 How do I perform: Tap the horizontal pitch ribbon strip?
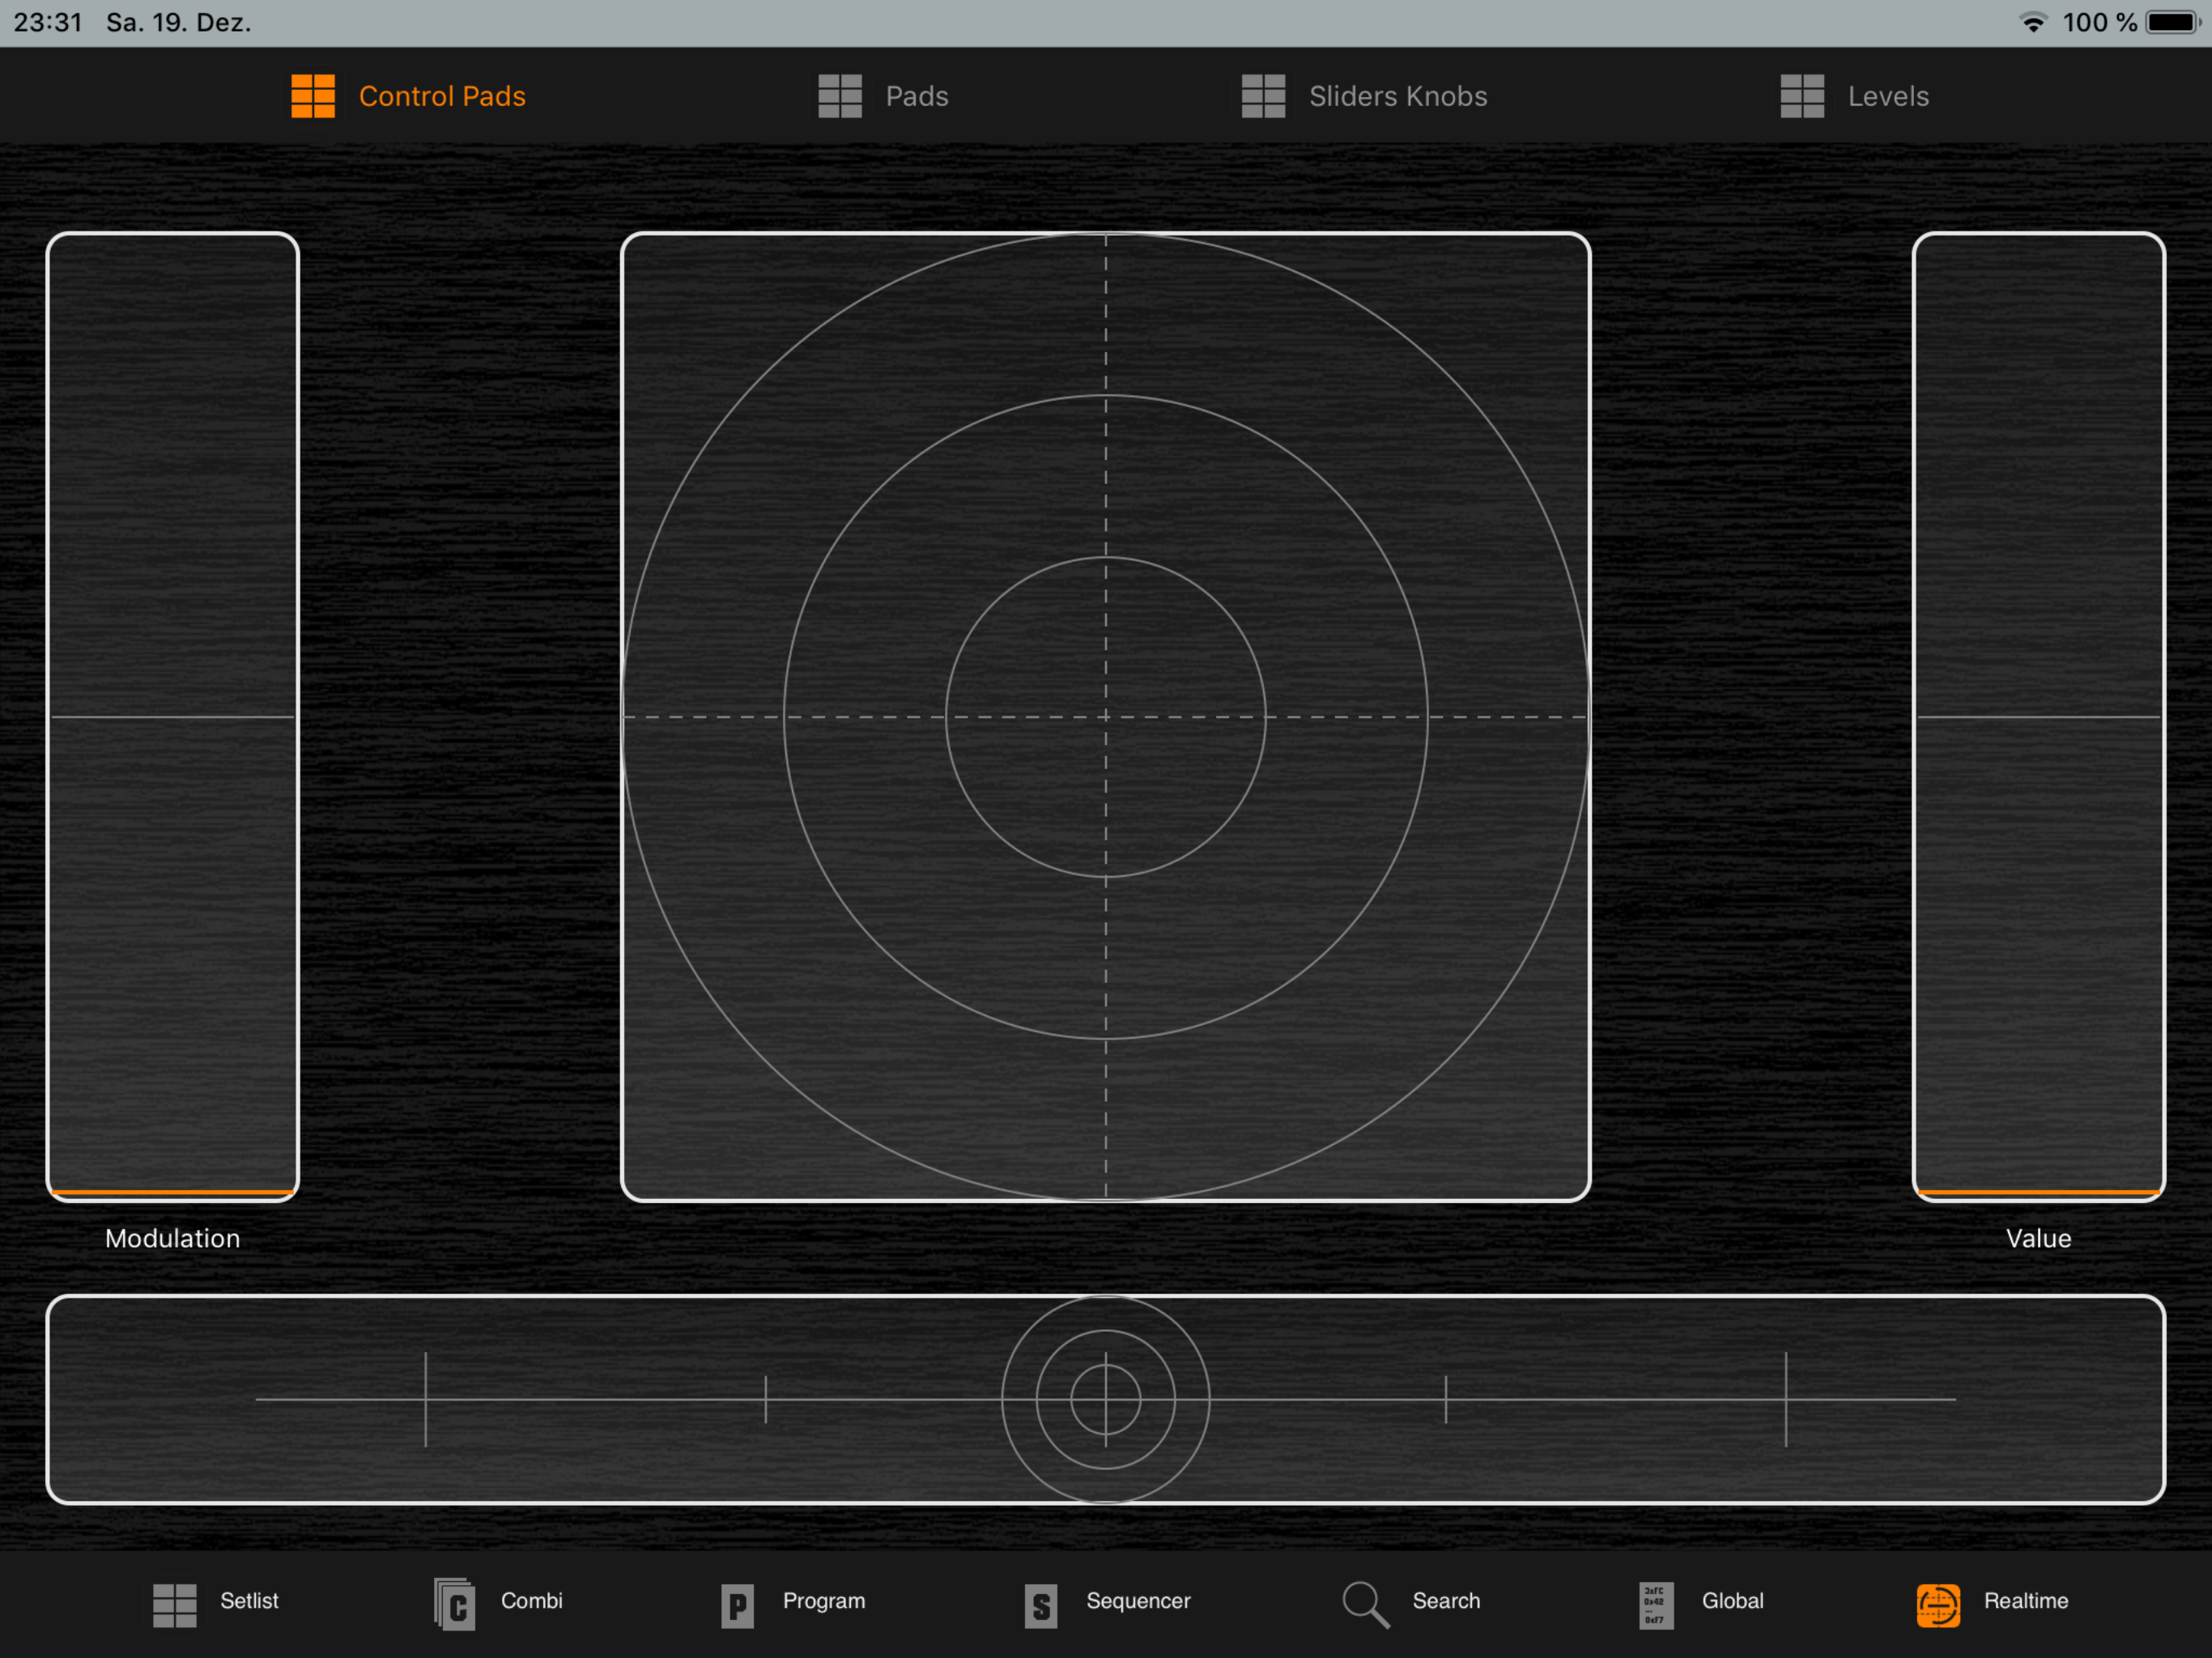[x=1106, y=1399]
